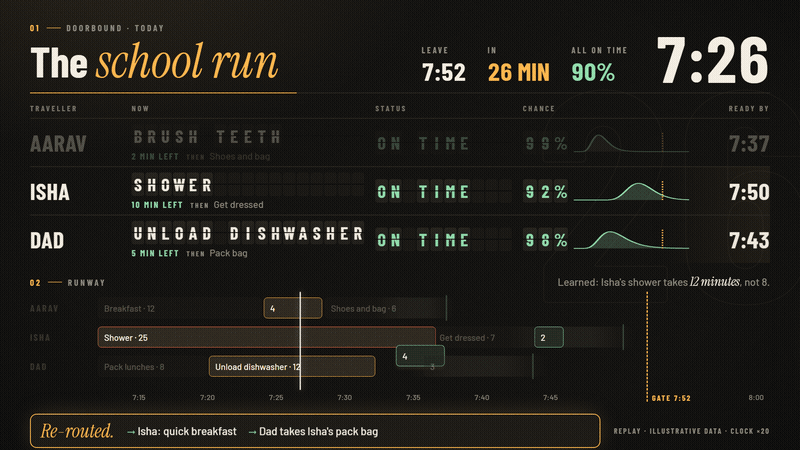Click the DOORBOUND · TODAY heading
The height and width of the screenshot is (450, 800).
coord(115,29)
